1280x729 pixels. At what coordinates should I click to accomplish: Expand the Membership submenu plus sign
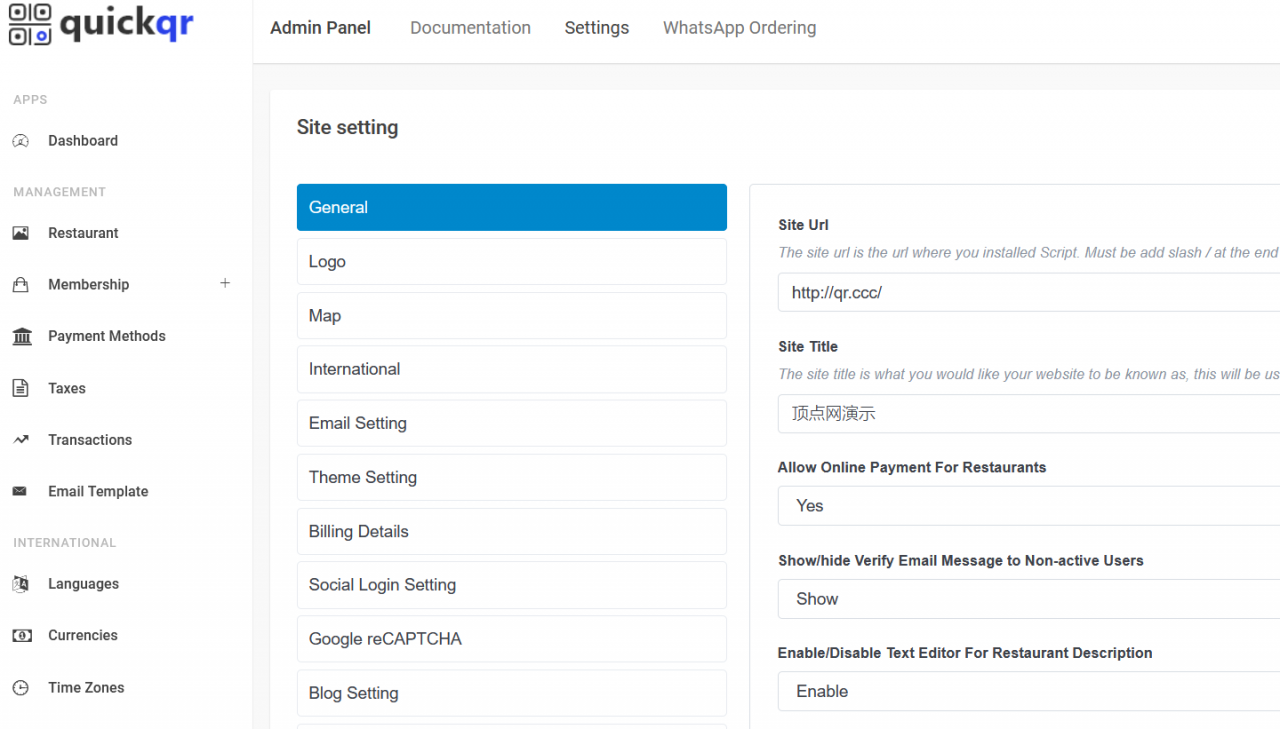tap(225, 284)
